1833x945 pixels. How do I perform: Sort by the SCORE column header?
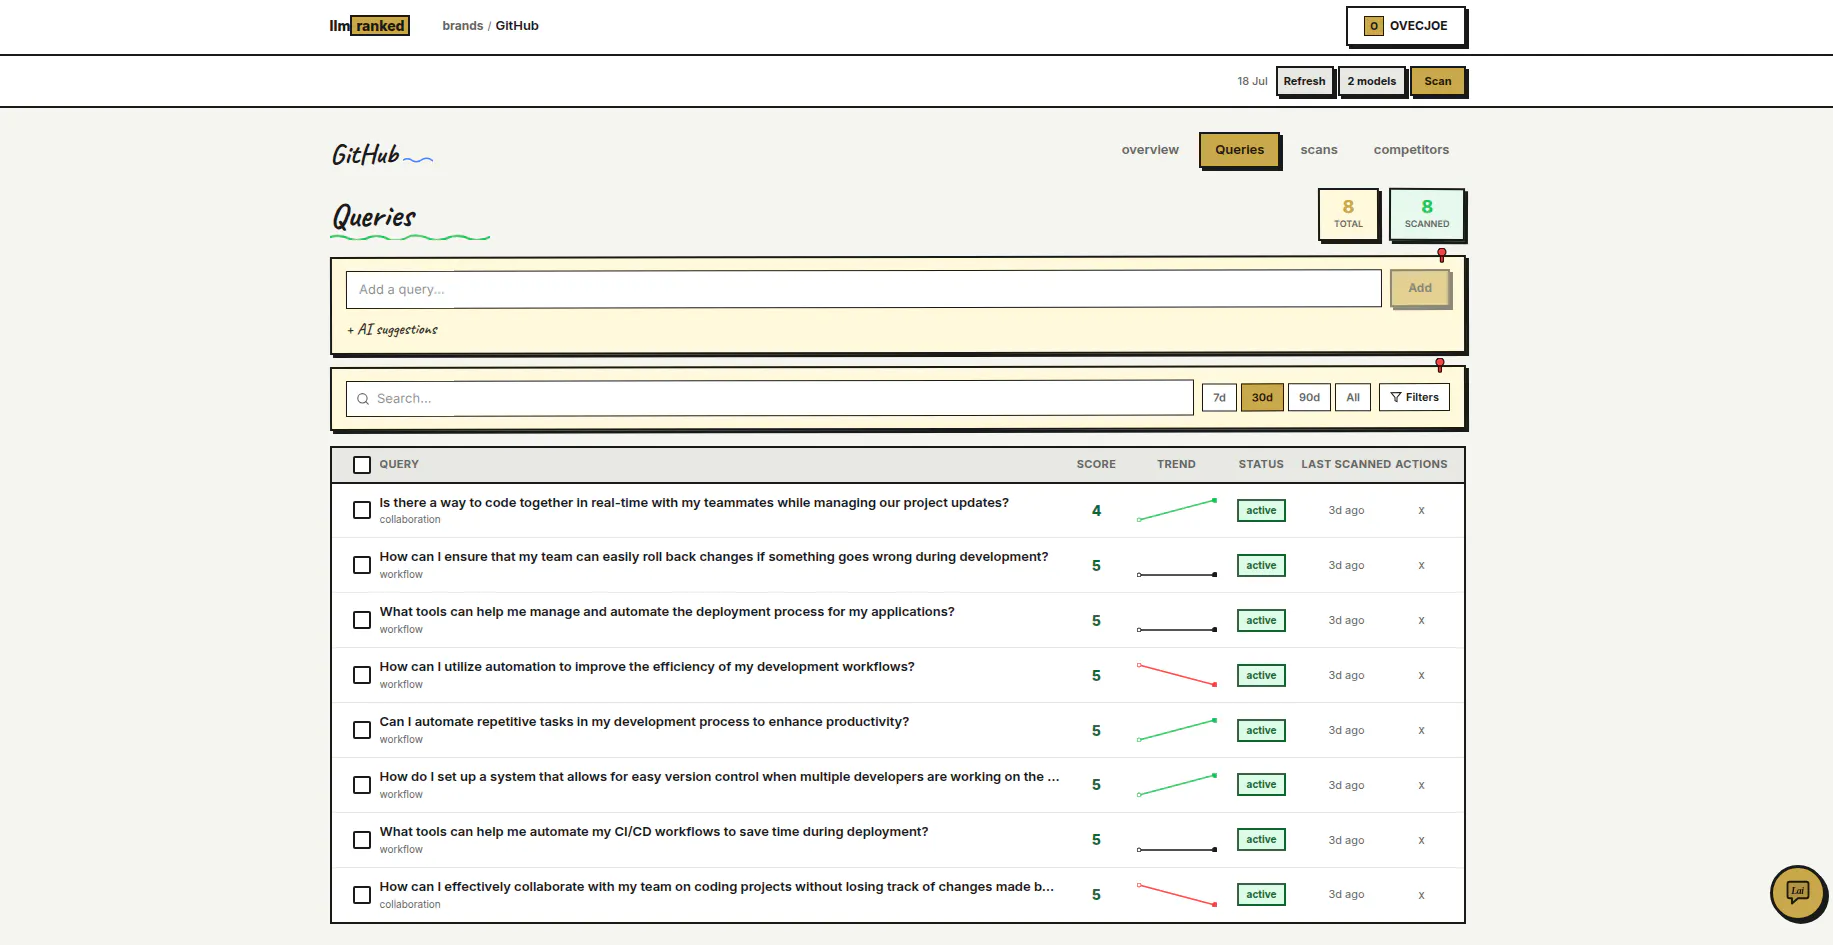[1096, 465]
